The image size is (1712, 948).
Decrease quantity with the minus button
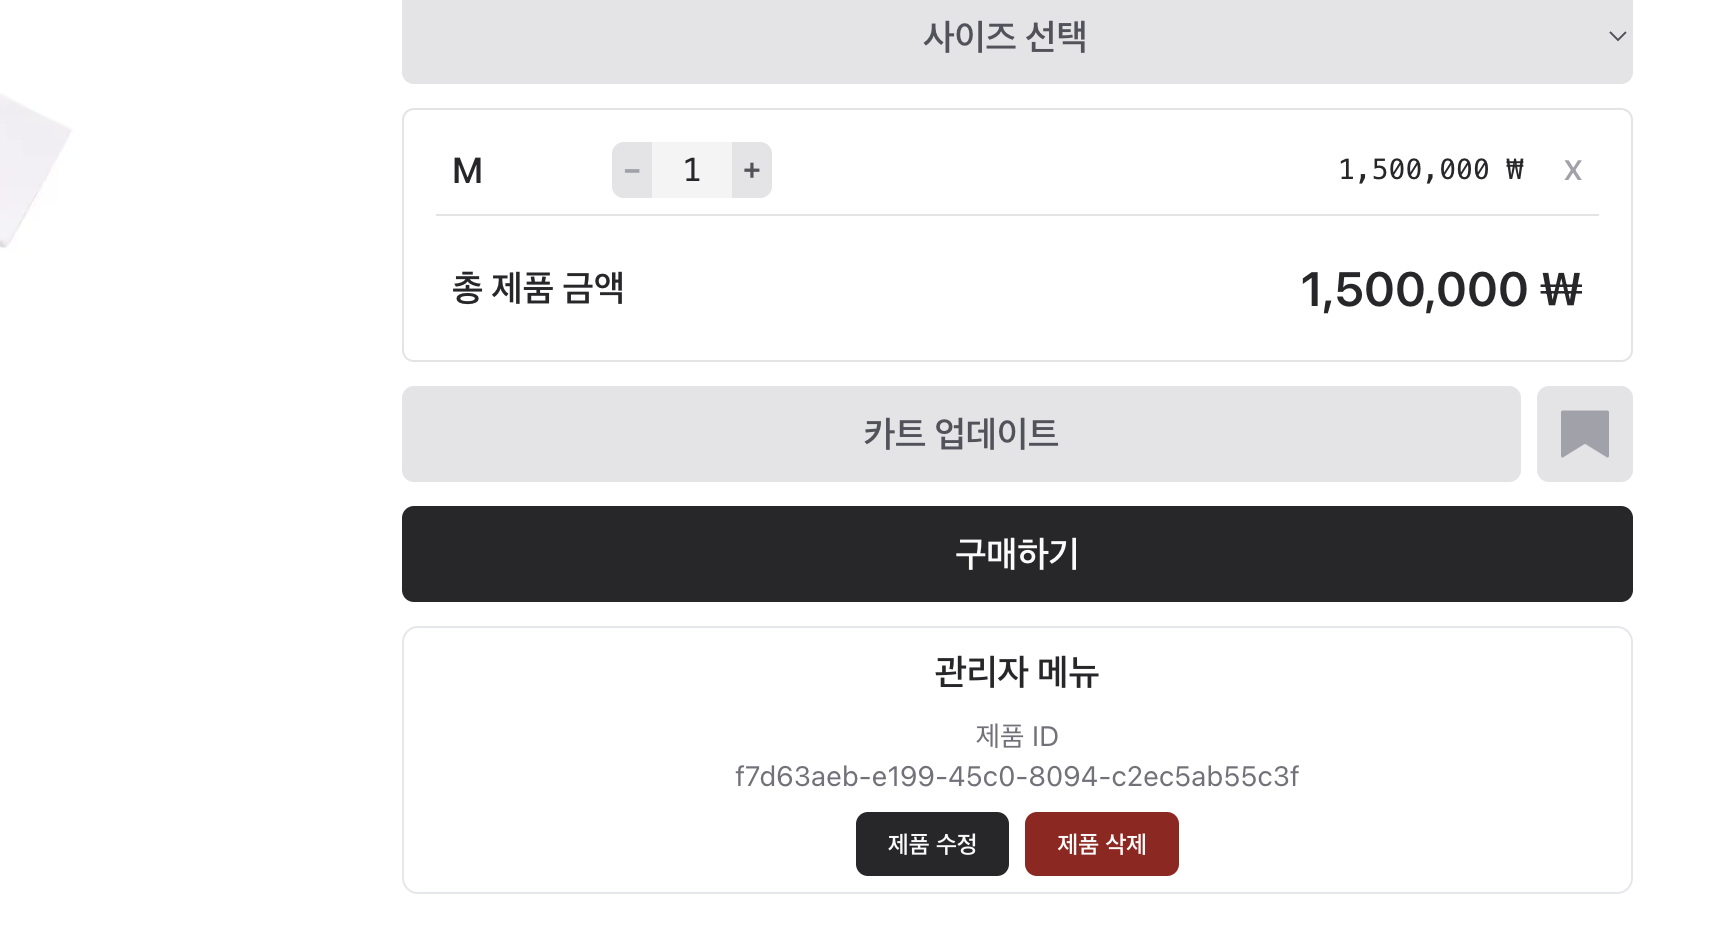click(632, 170)
